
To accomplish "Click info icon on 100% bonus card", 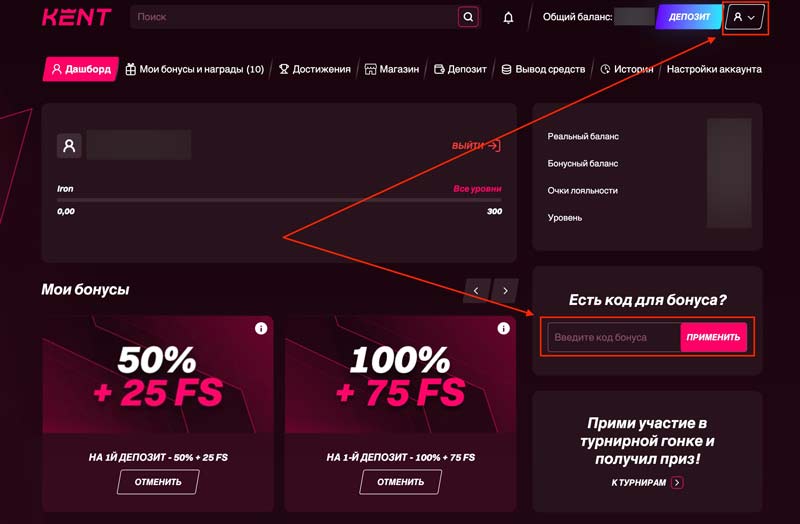I will (x=504, y=328).
